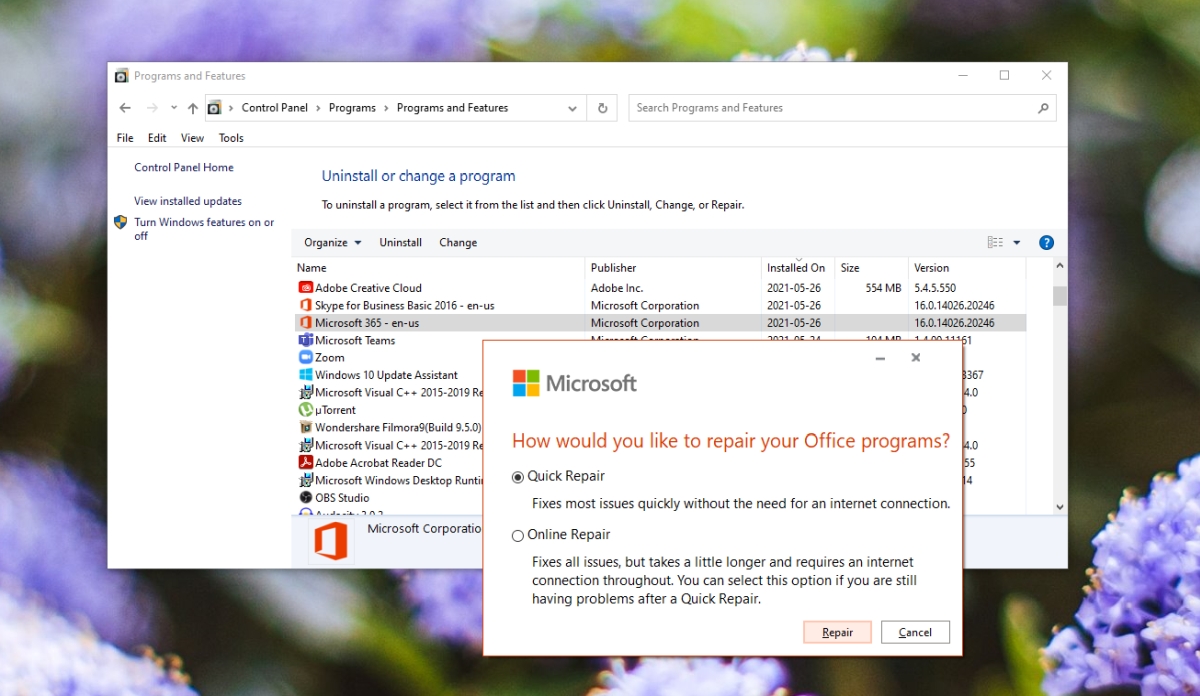This screenshot has height=696, width=1200.
Task: Click Programs in the address breadcrumb
Action: coord(352,108)
